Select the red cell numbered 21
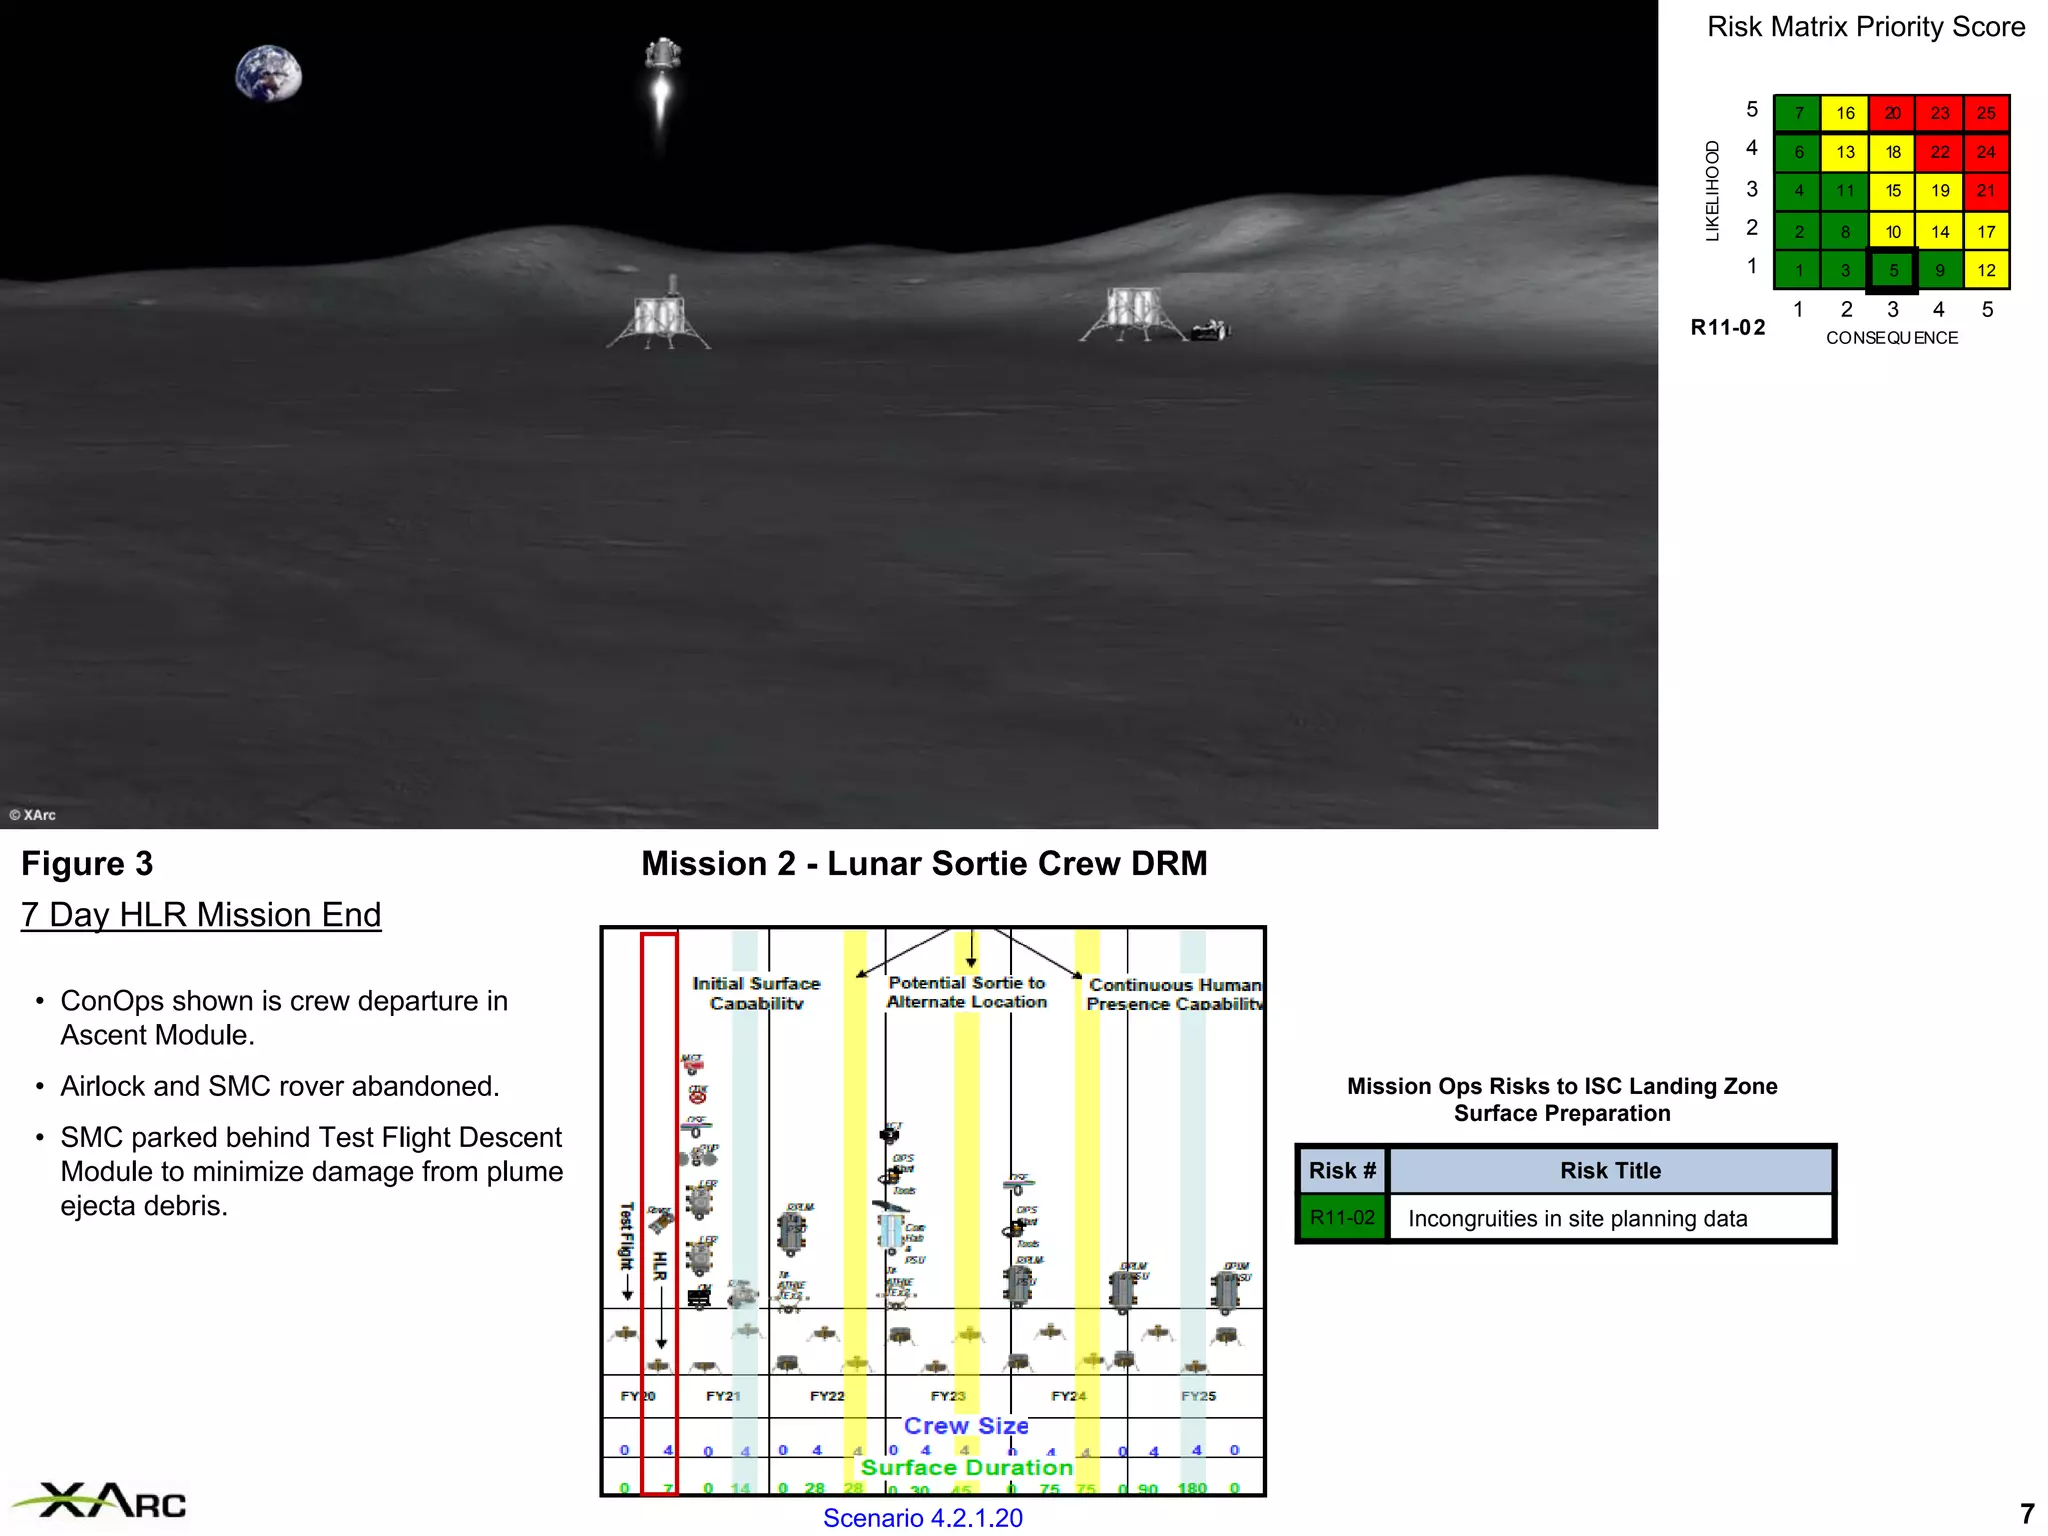Image resolution: width=2048 pixels, height=1536 pixels. [1986, 191]
